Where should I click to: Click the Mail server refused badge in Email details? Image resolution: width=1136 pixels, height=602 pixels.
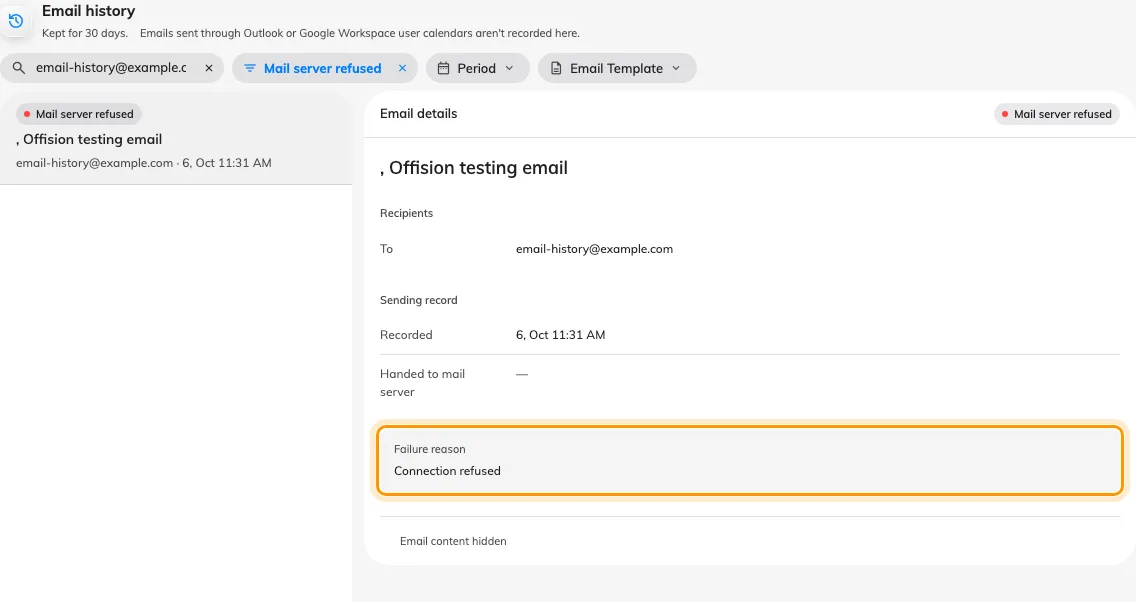click(1056, 114)
